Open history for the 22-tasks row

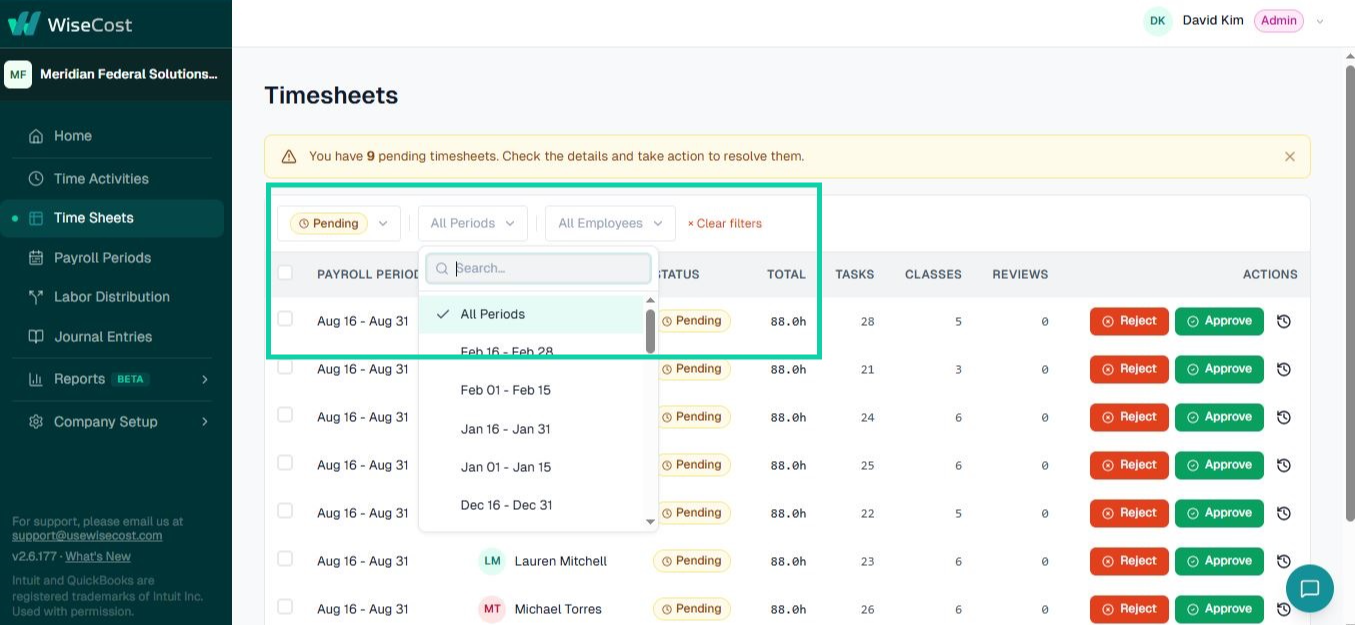pyautogui.click(x=1284, y=513)
